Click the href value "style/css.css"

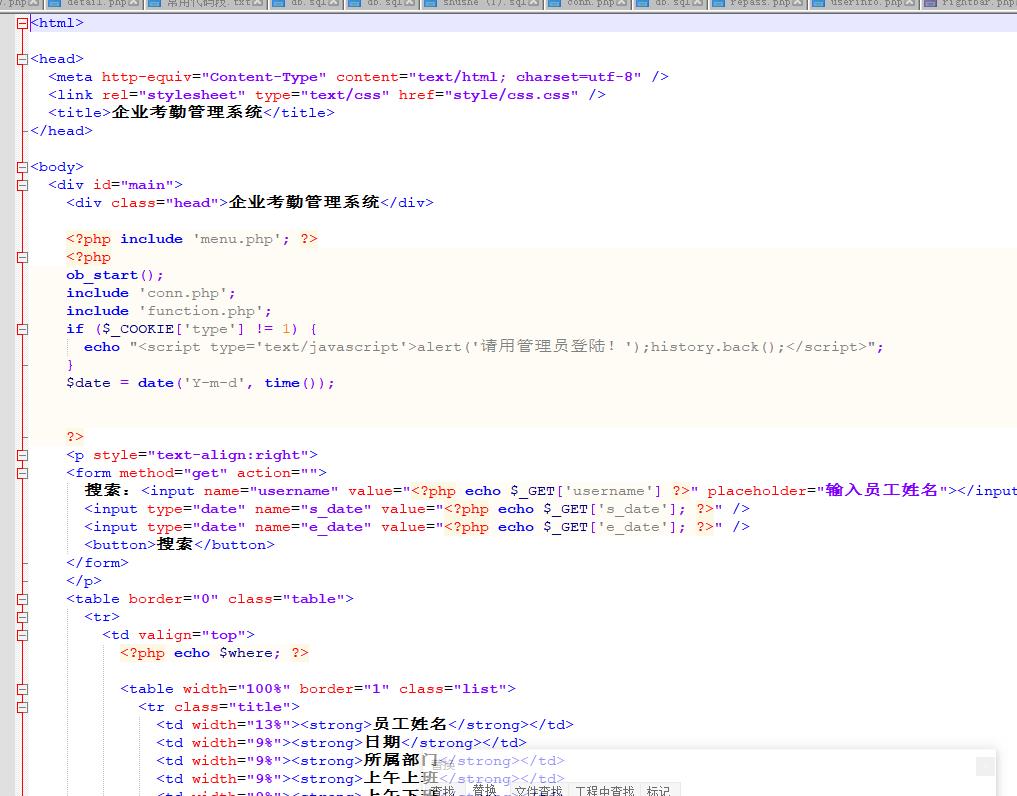pyautogui.click(x=511, y=95)
